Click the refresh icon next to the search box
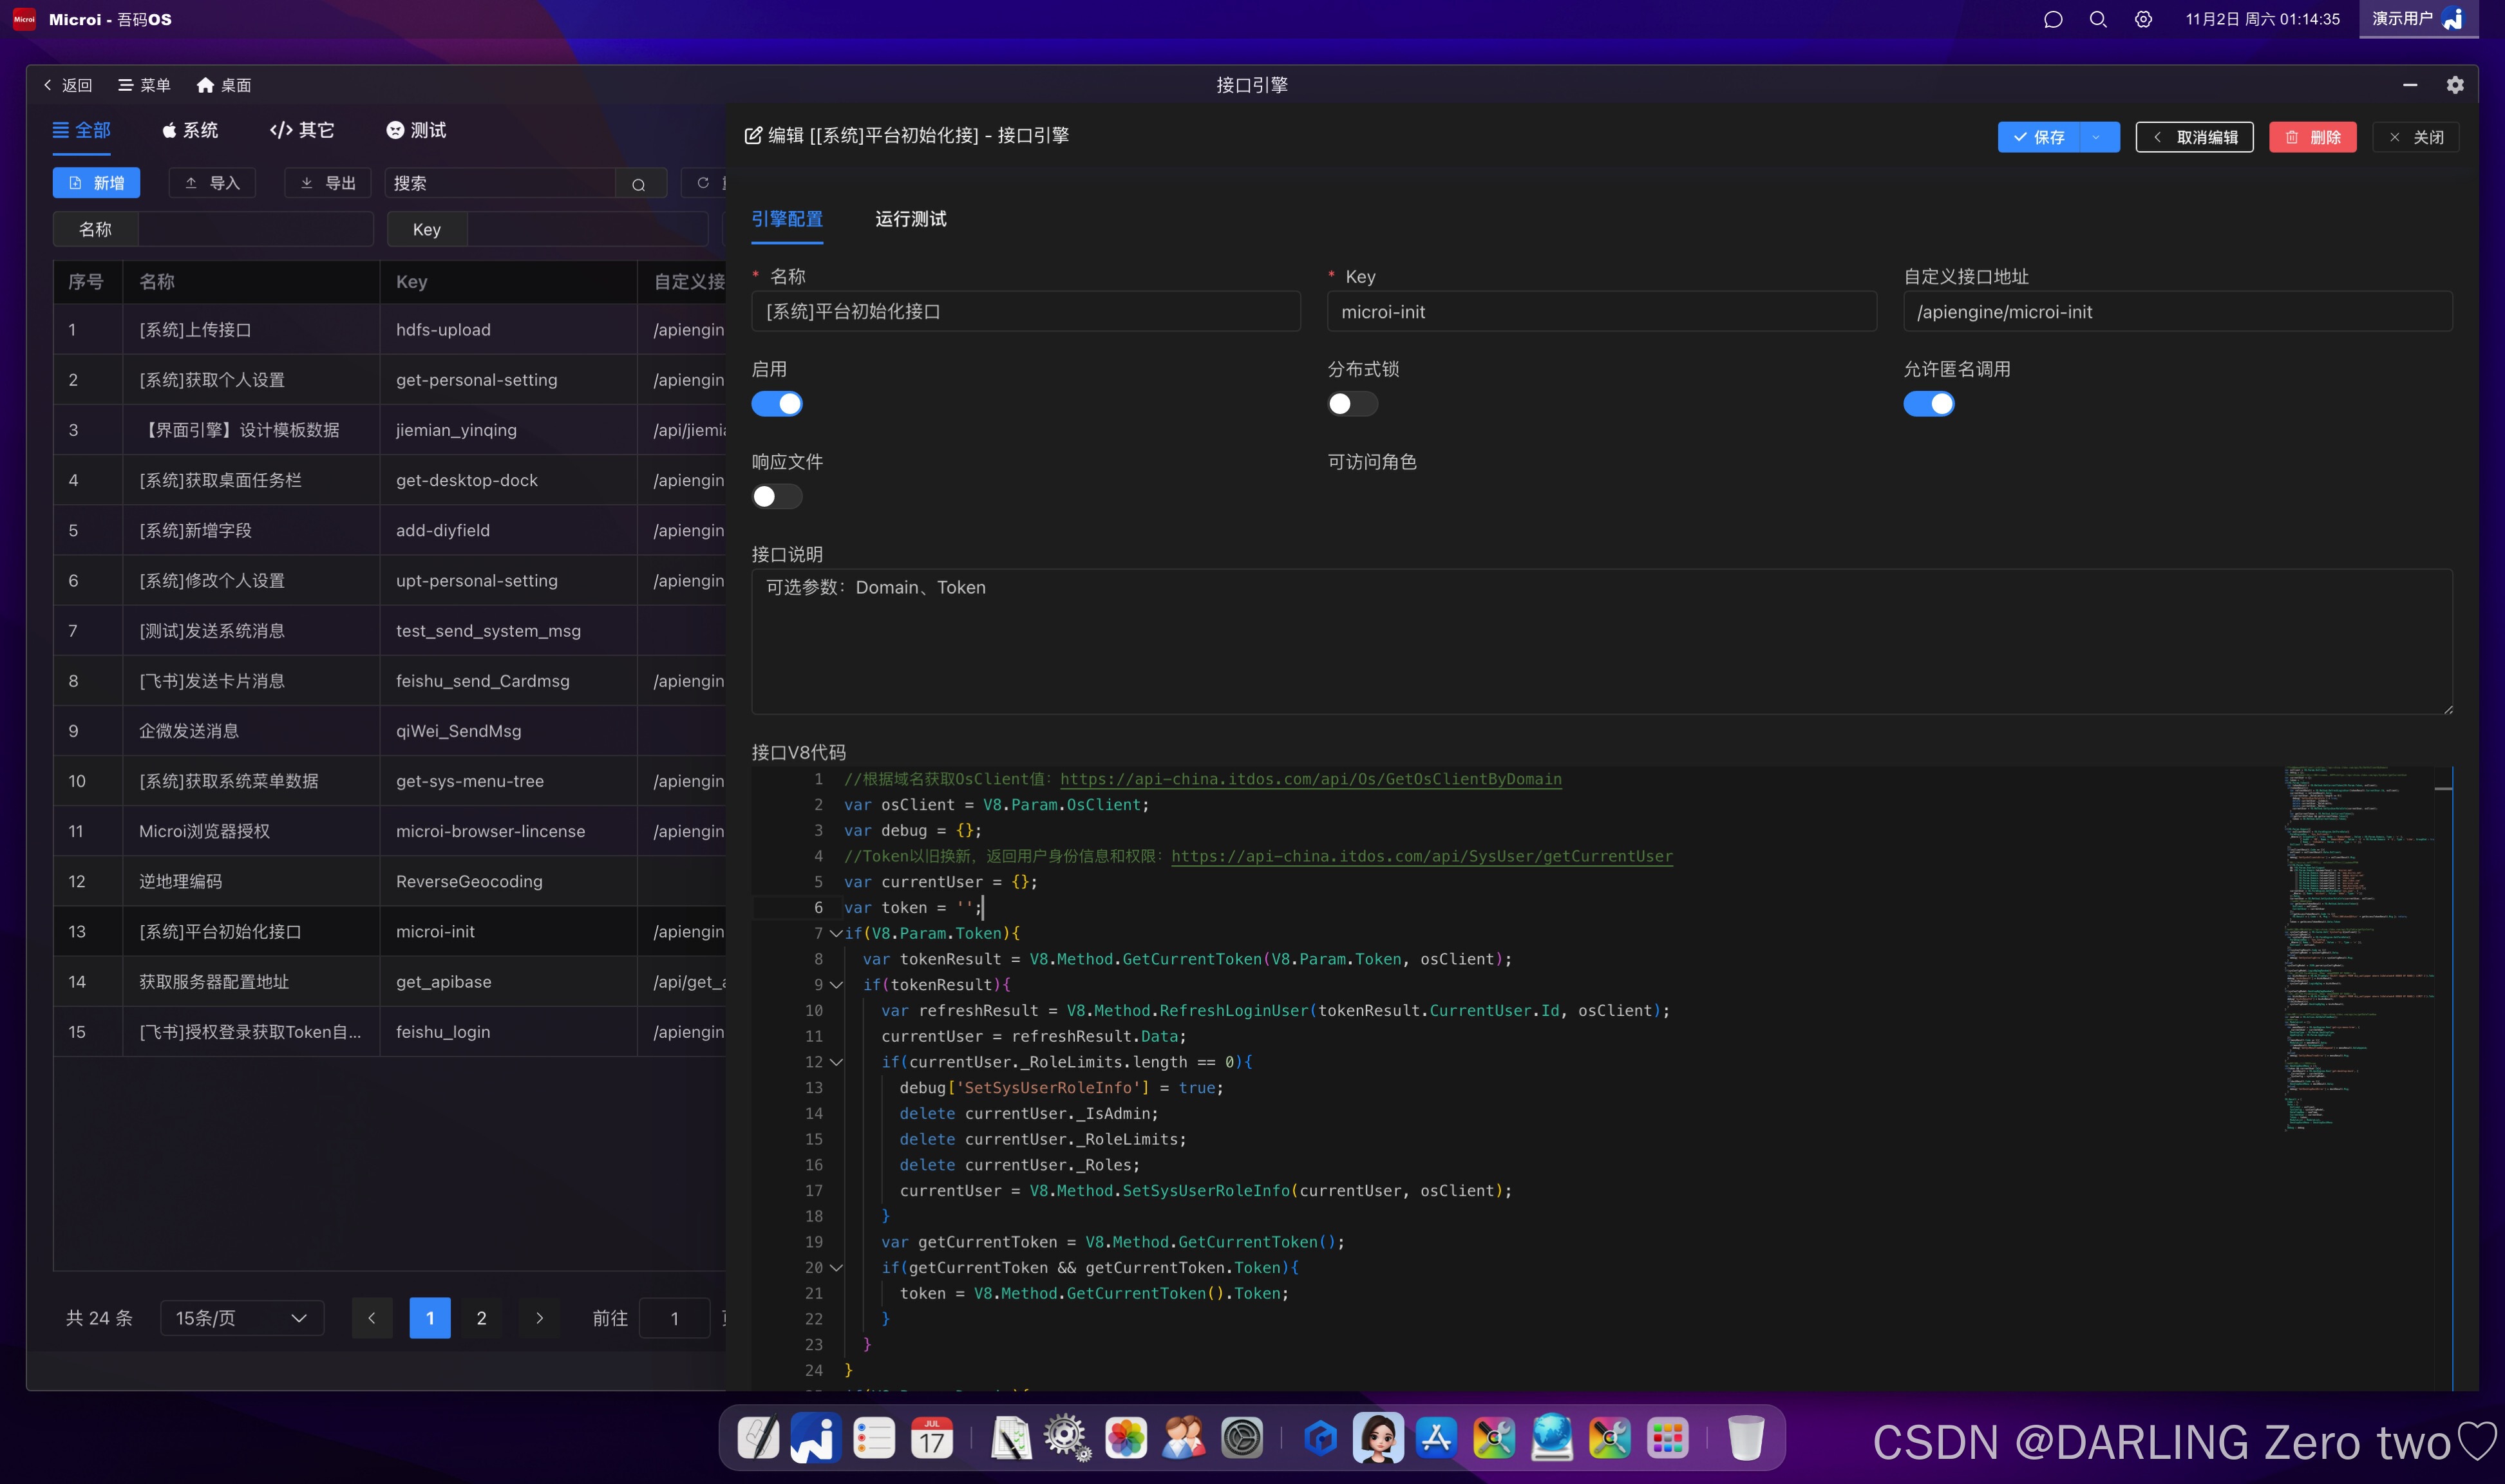Screen dimensions: 2505x1484 pos(703,183)
